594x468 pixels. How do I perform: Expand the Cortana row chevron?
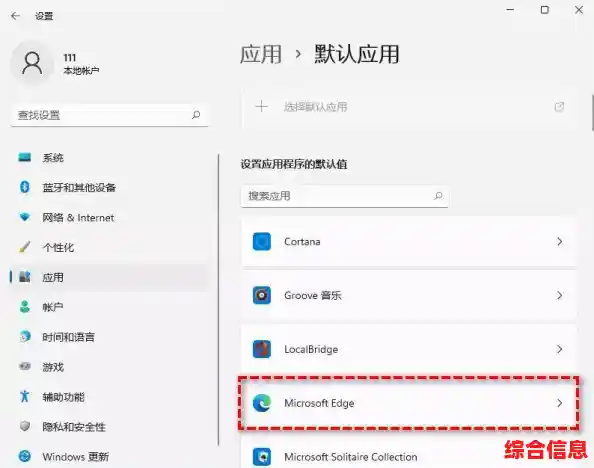pos(560,241)
